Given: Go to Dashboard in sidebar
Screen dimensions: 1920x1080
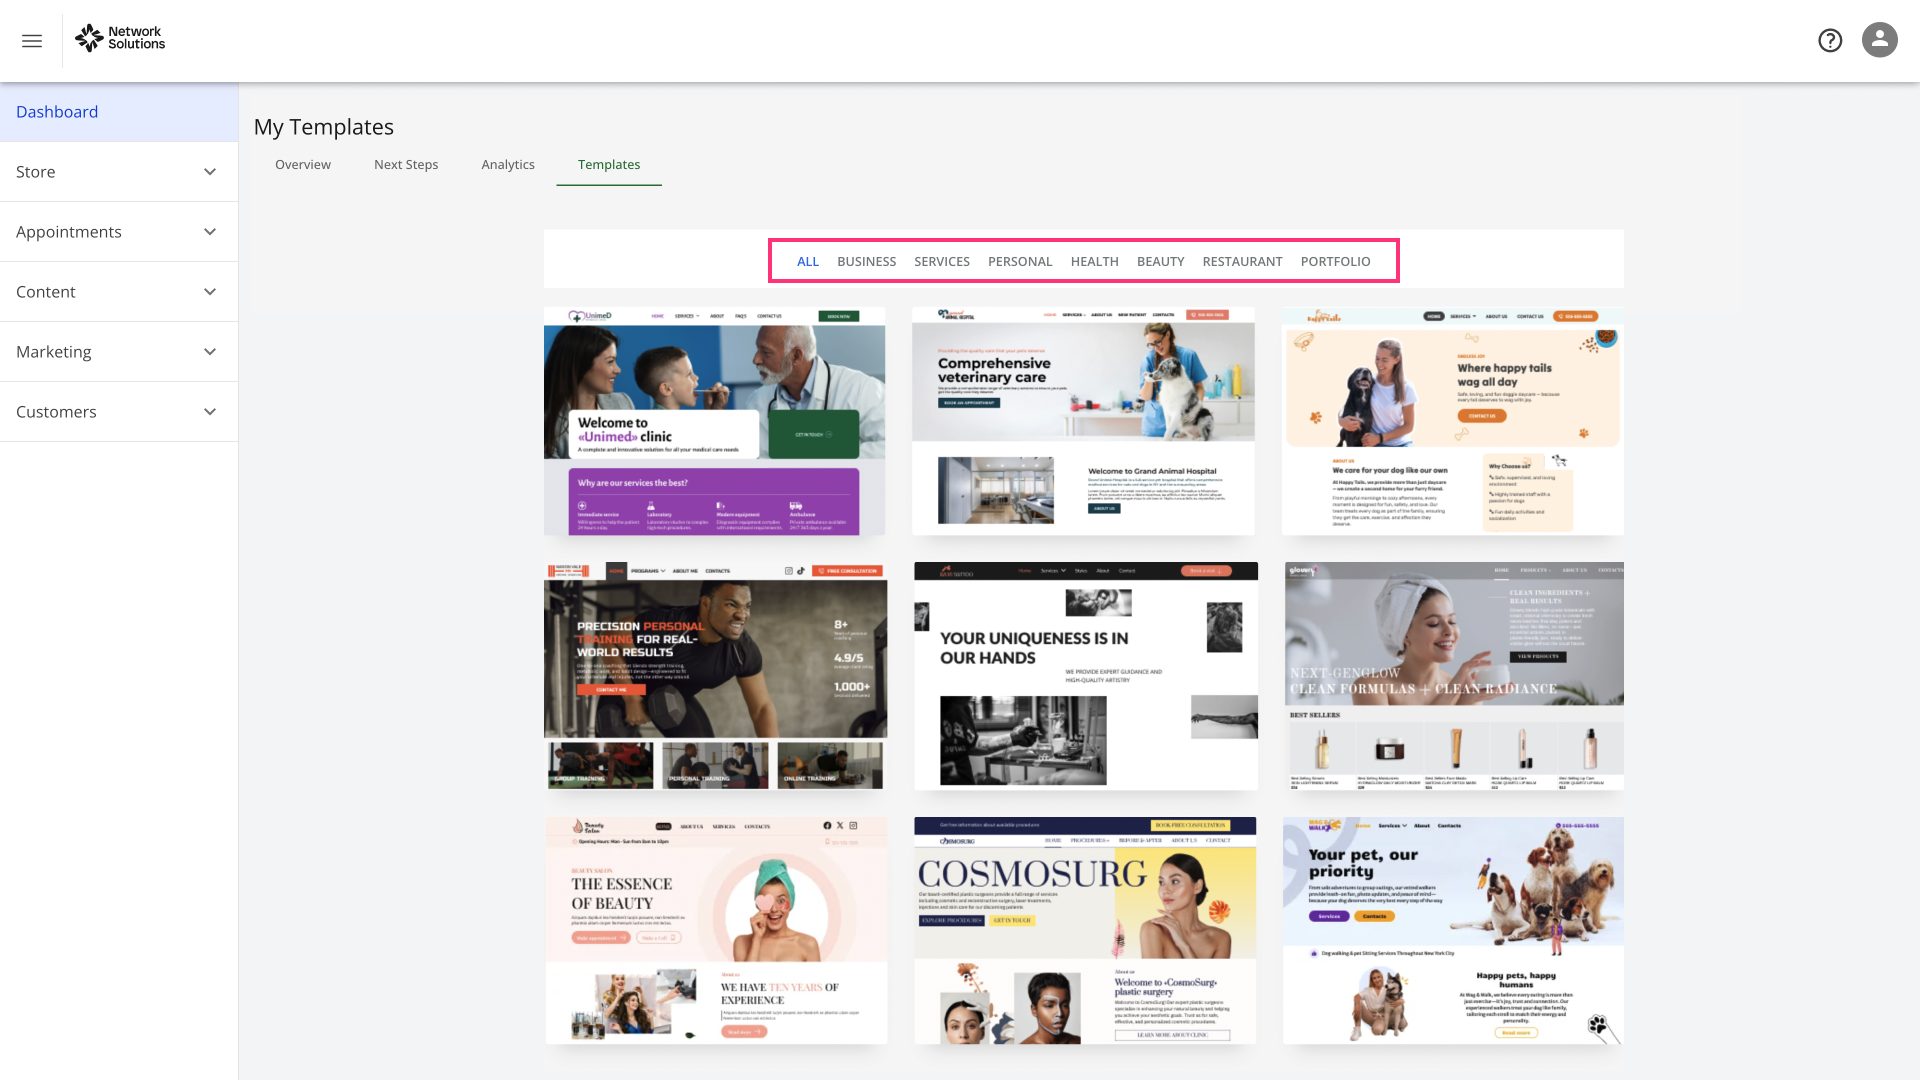Looking at the screenshot, I should coord(57,112).
